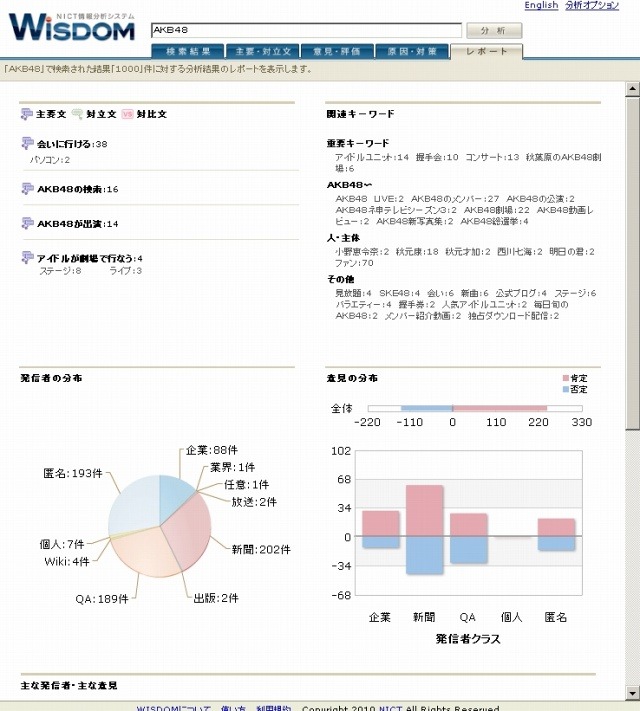The image size is (640, 711).
Task: Click keyword 握手会:10
Action: click(x=437, y=157)
